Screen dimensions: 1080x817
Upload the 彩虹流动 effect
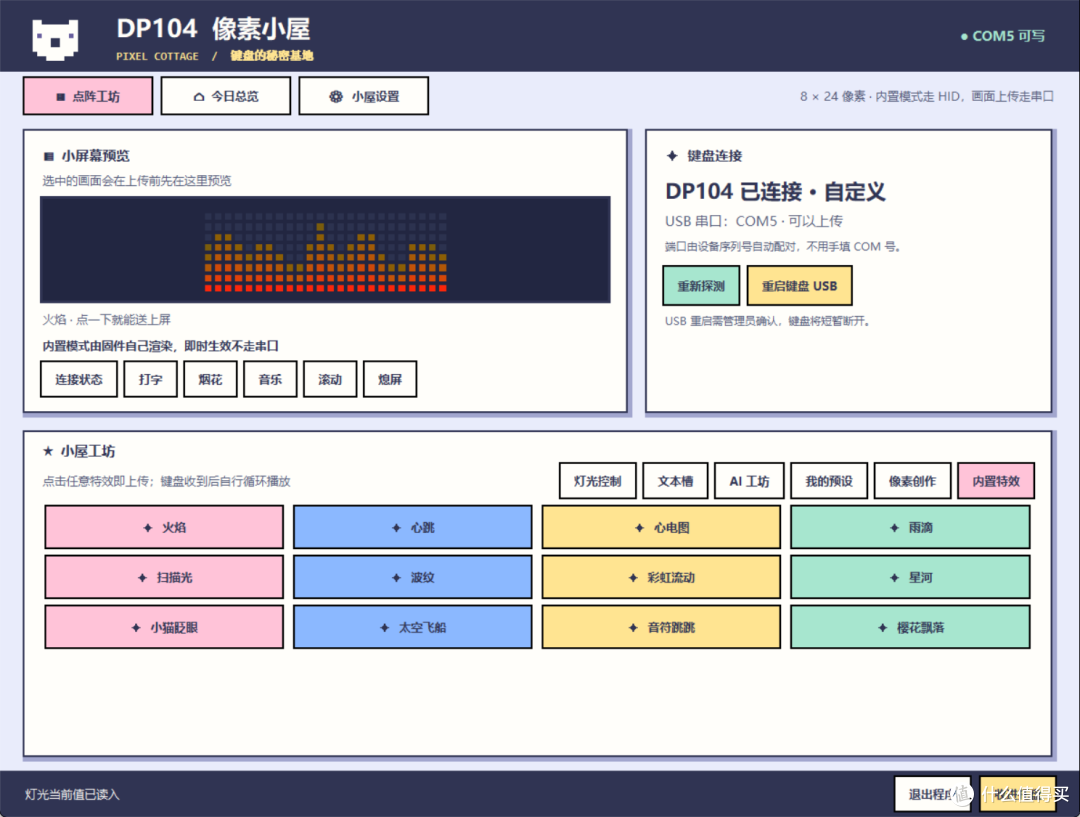(661, 577)
